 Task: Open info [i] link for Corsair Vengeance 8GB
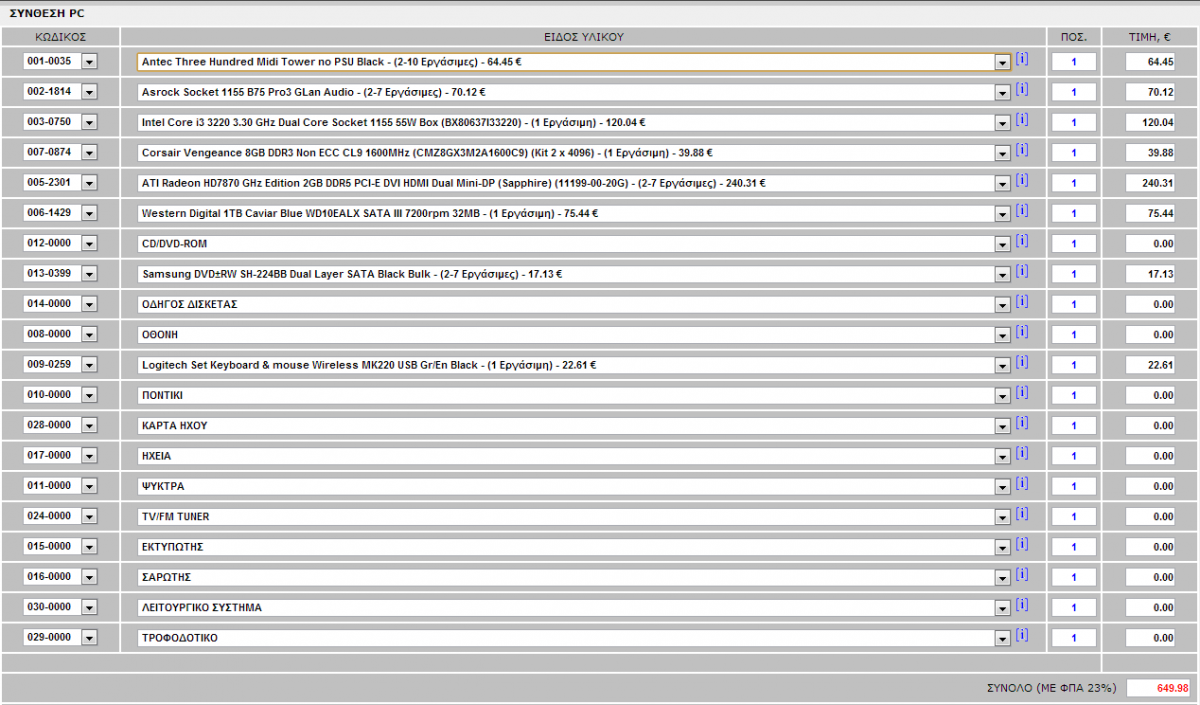click(1021, 150)
